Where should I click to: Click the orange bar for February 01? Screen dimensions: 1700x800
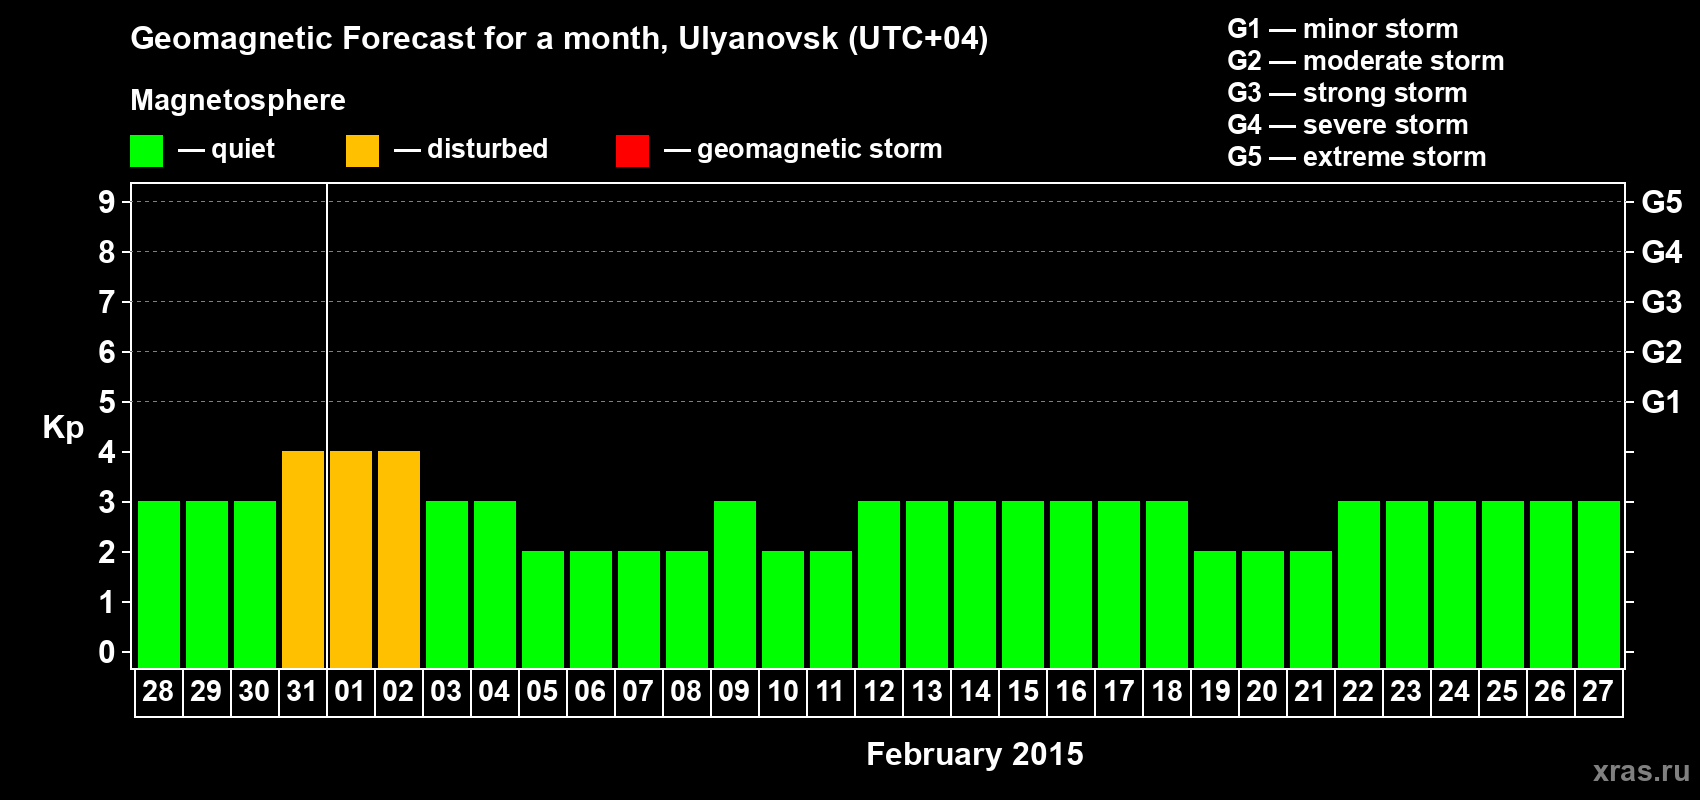351,559
